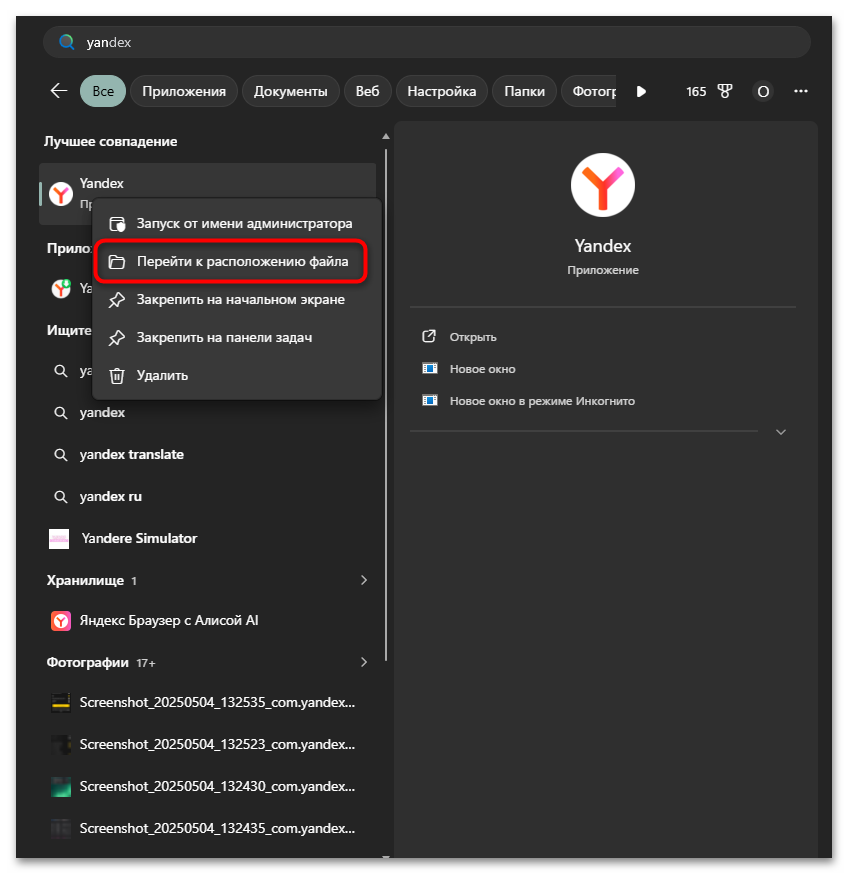The width and height of the screenshot is (848, 874).
Task: Open Яндекс Браузер с Алисой AI
Action: [x=207, y=620]
